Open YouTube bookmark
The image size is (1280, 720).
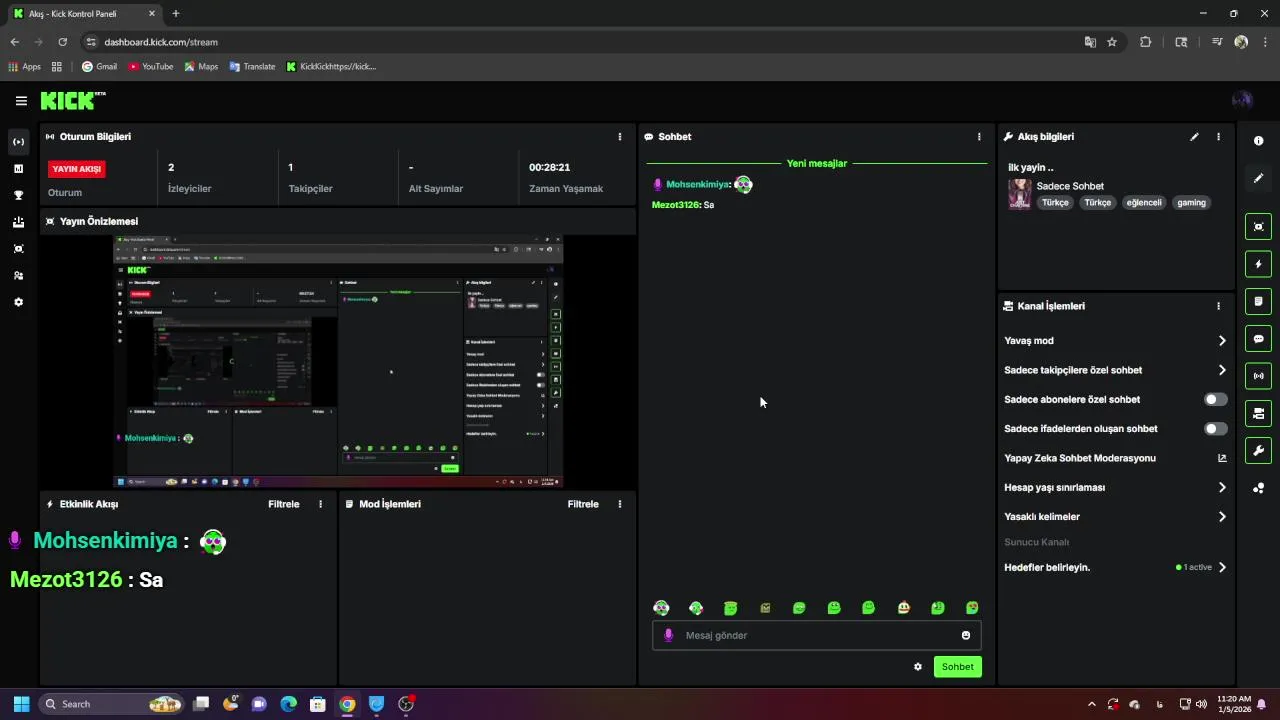click(x=150, y=67)
